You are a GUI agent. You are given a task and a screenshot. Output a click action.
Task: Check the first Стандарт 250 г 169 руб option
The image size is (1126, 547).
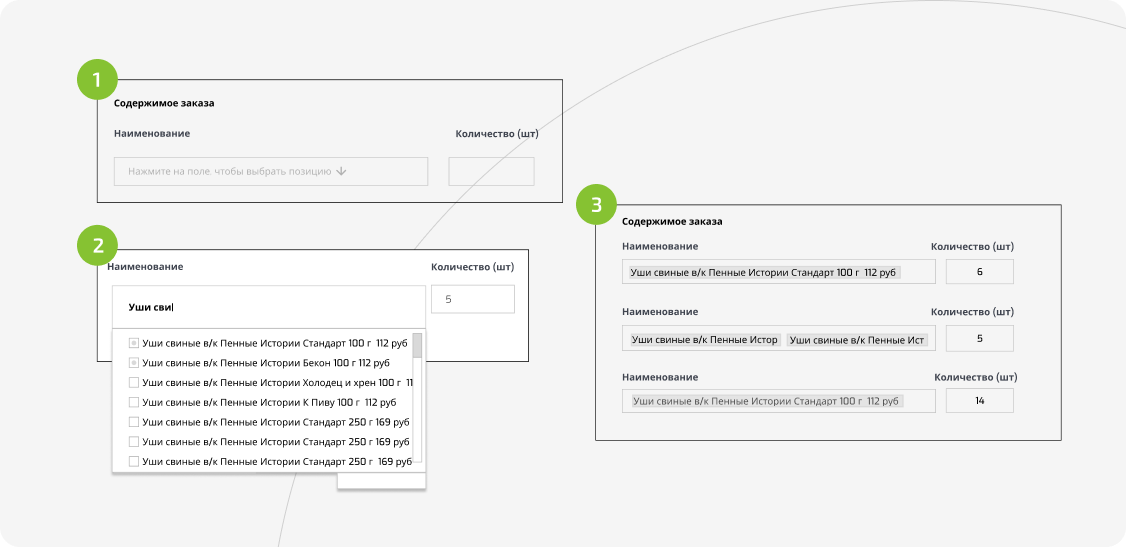coord(134,422)
